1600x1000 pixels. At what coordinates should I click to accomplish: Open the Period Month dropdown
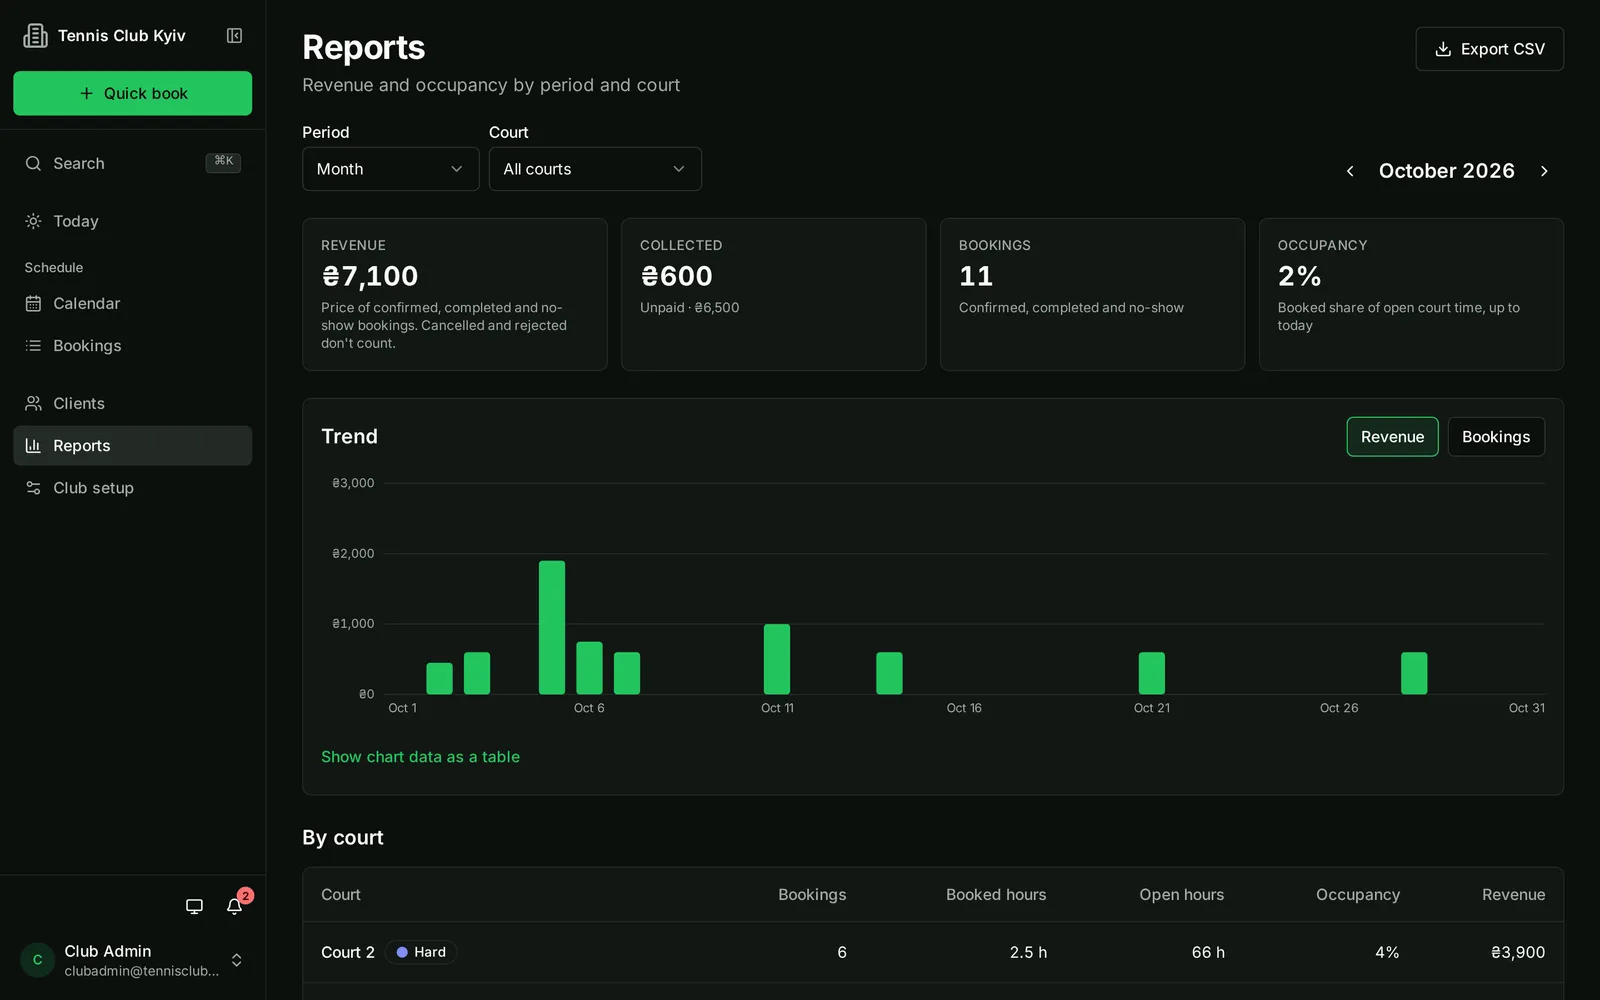click(391, 169)
